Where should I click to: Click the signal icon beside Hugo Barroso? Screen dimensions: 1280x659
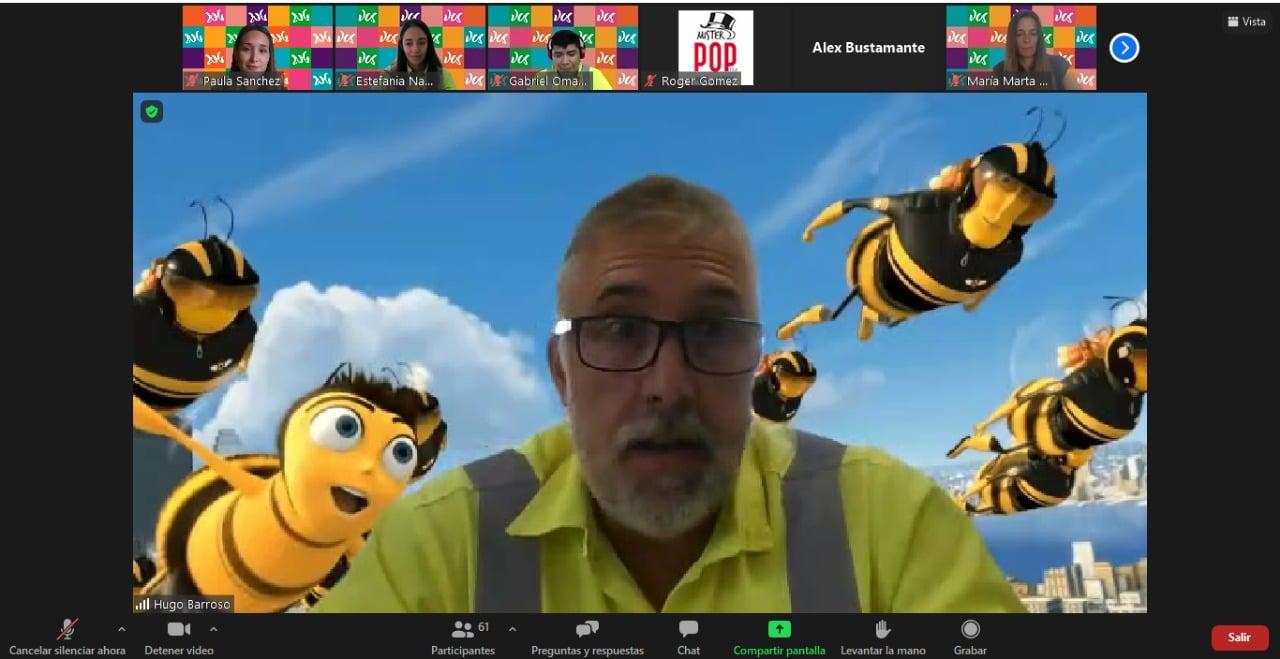142,604
